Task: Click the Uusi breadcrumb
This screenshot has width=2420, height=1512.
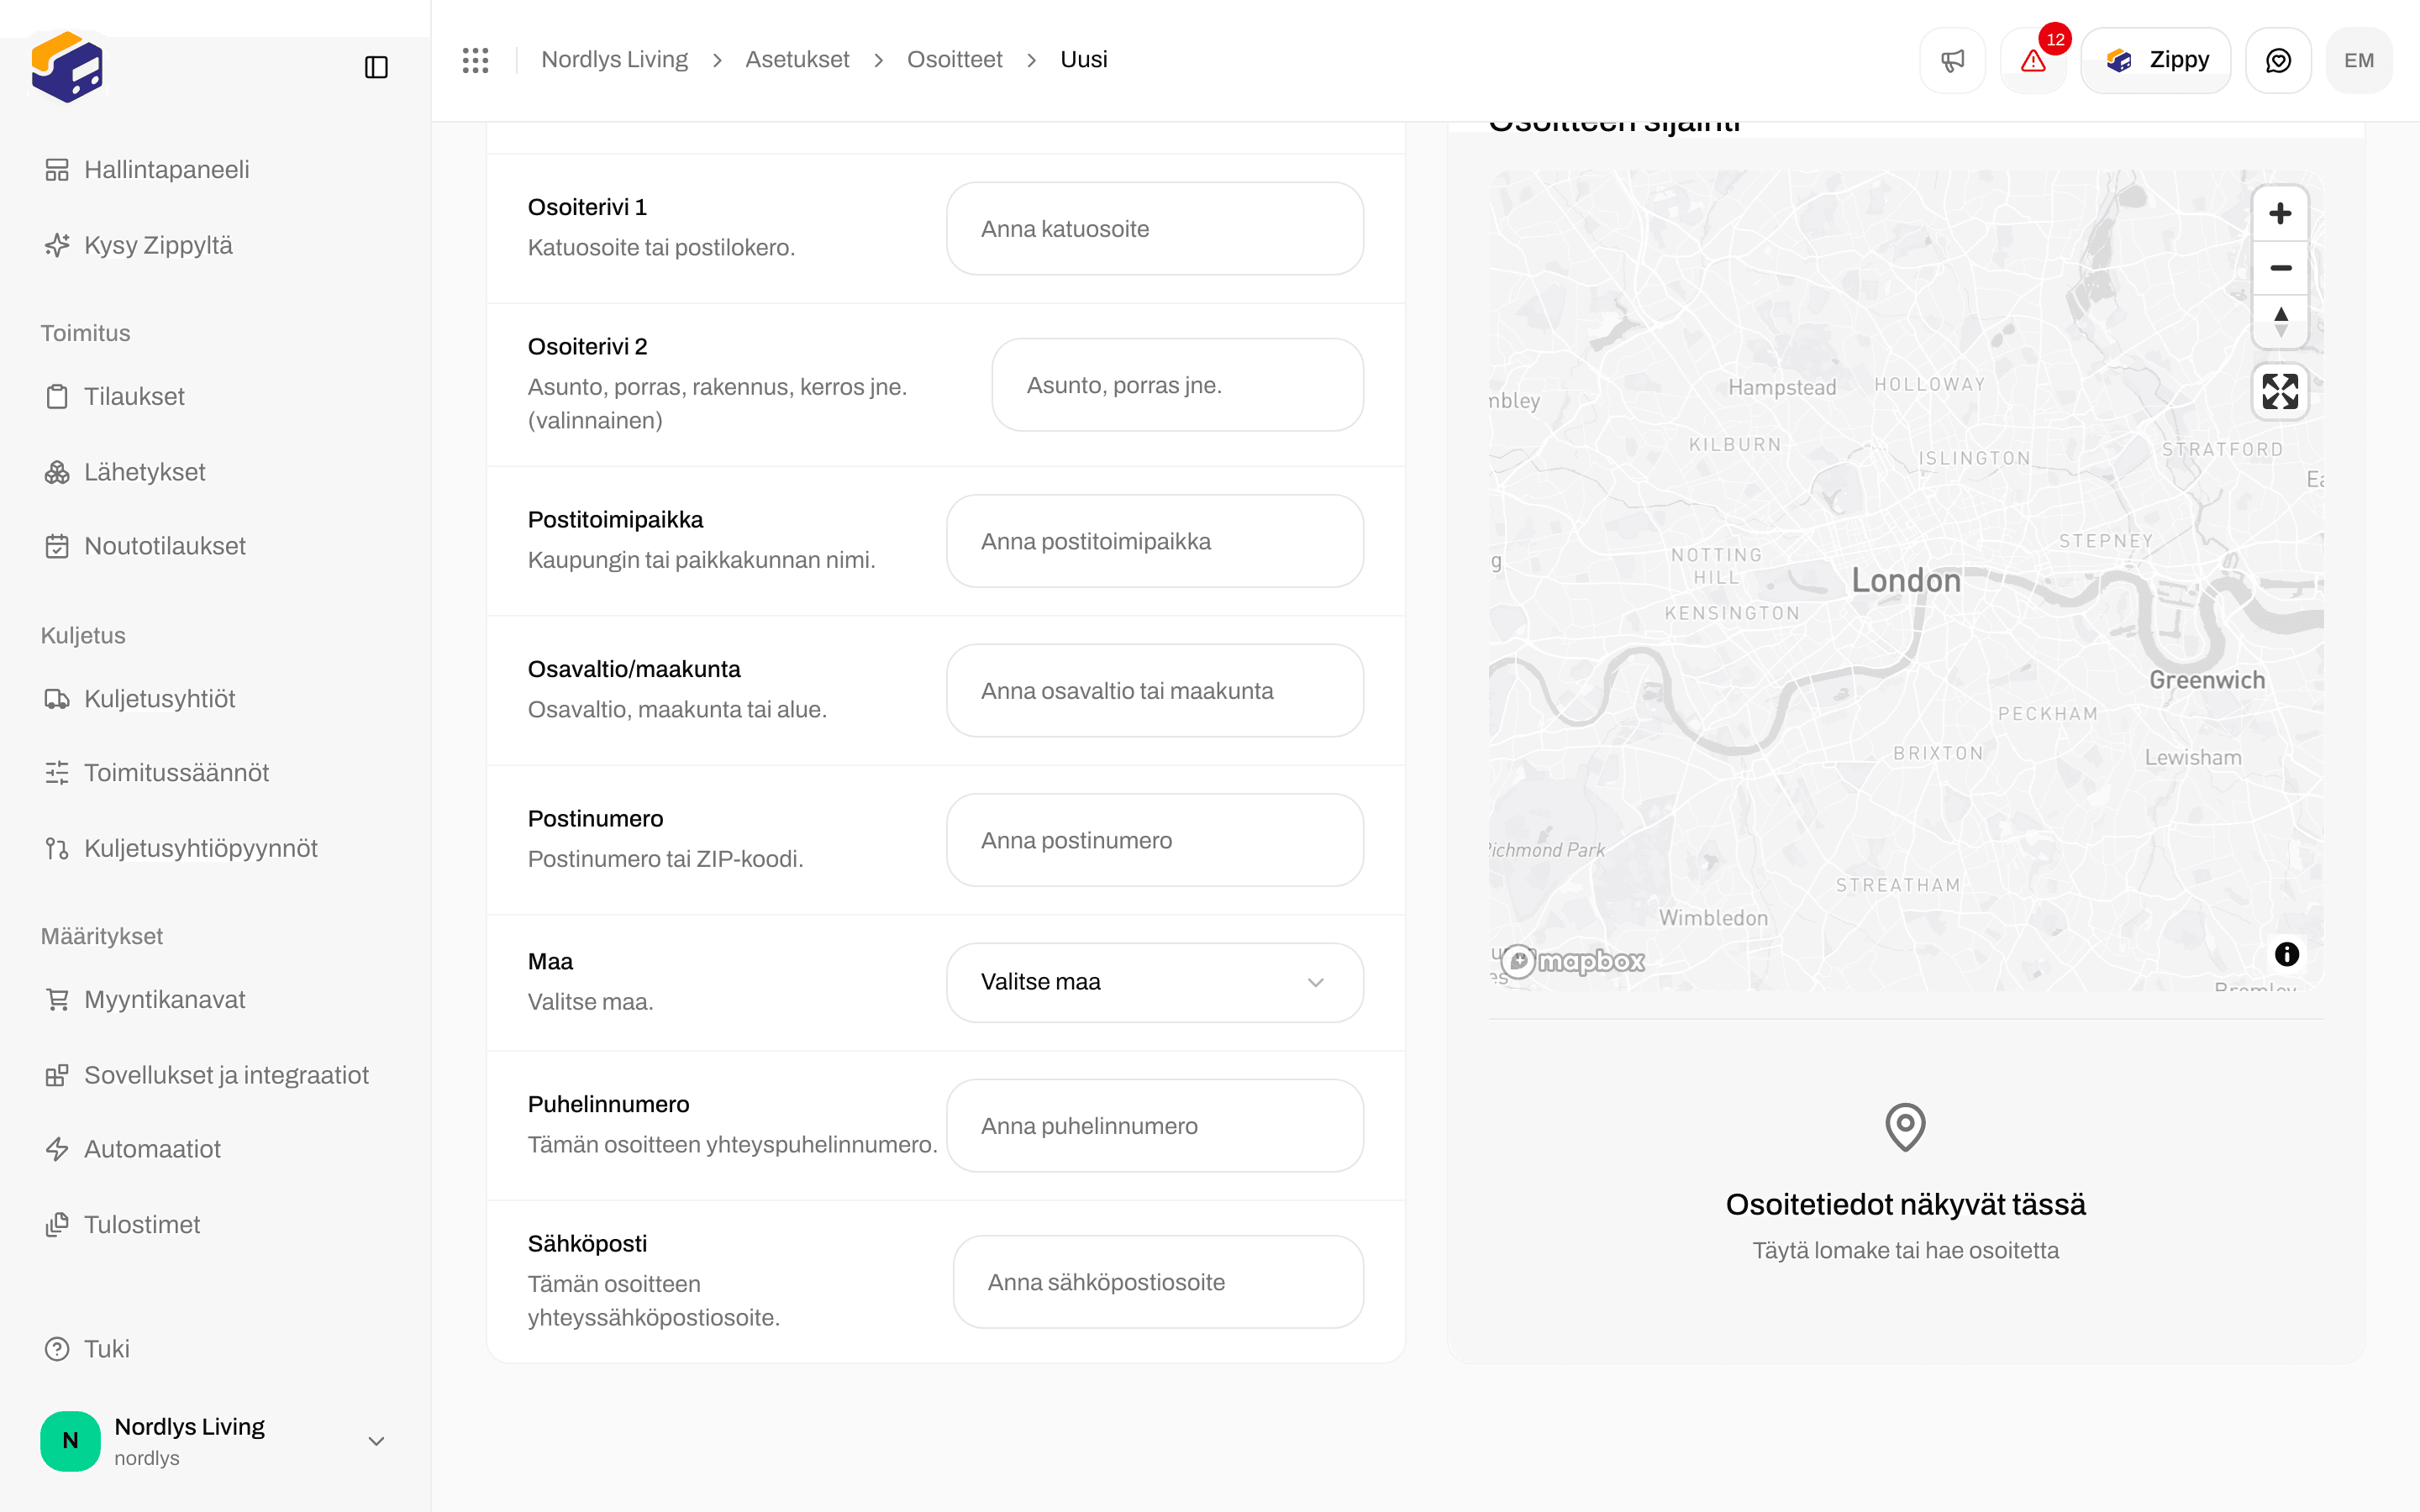Action: [1083, 60]
